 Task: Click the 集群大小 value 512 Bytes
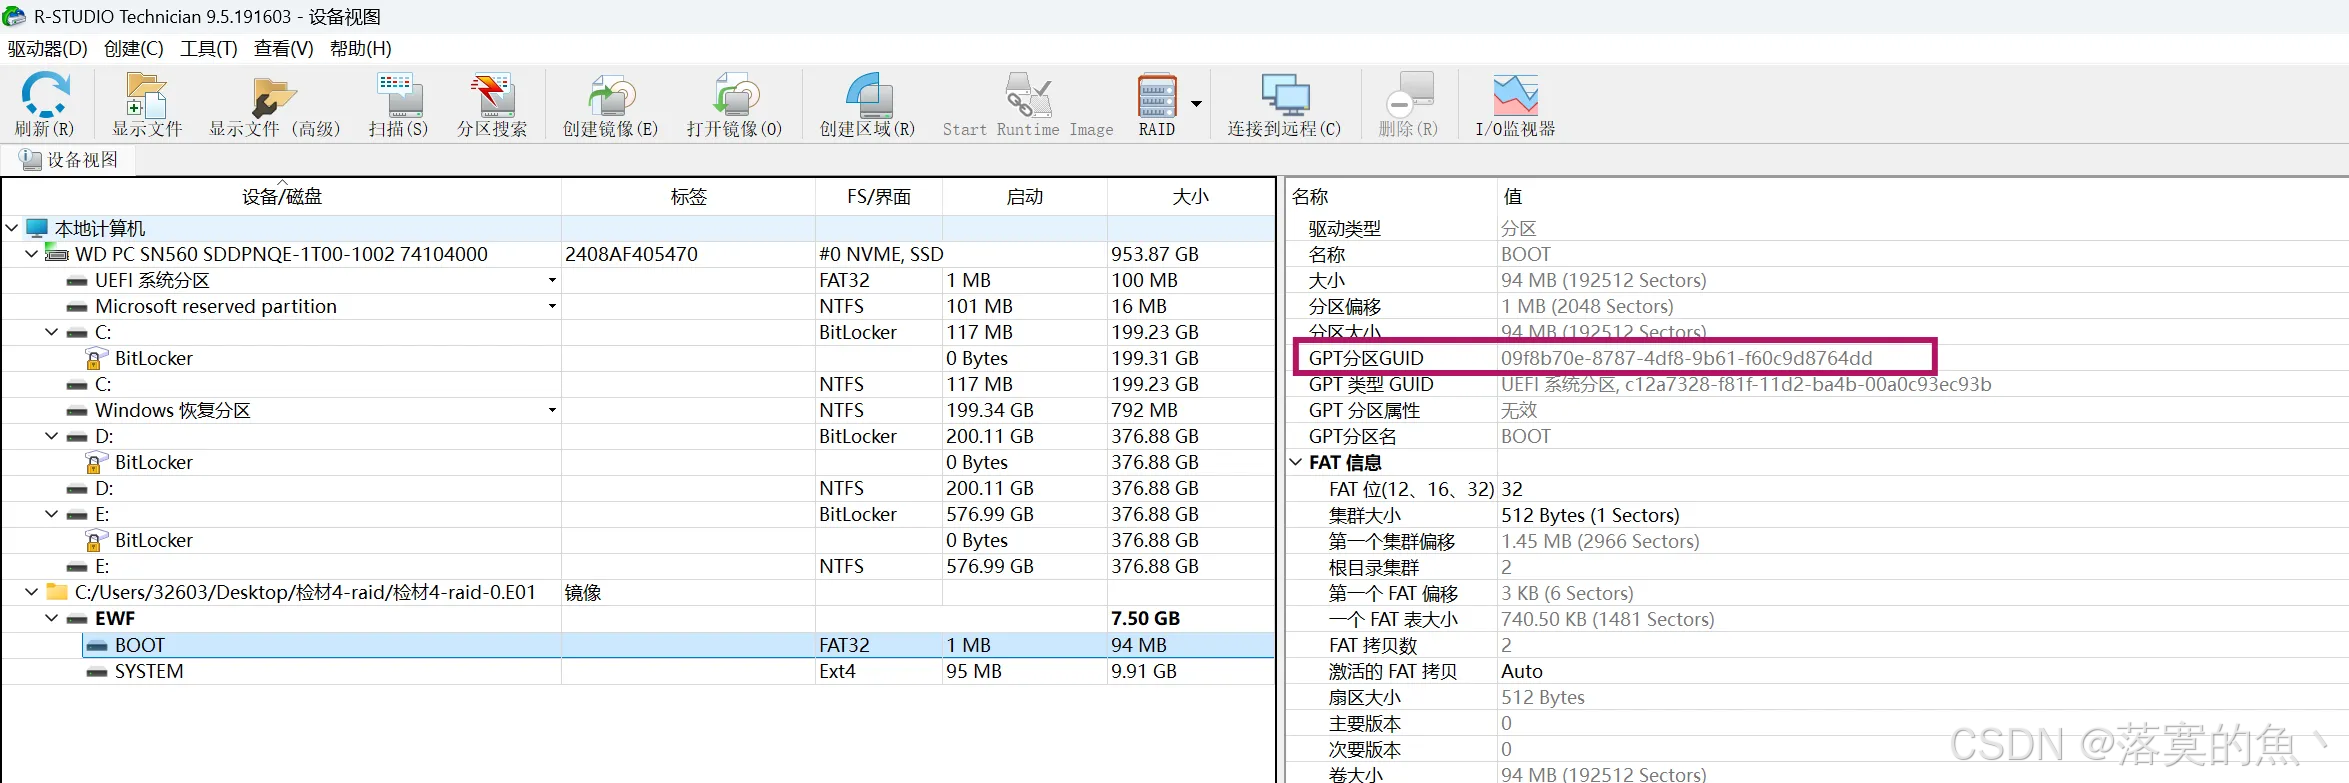click(x=1590, y=515)
